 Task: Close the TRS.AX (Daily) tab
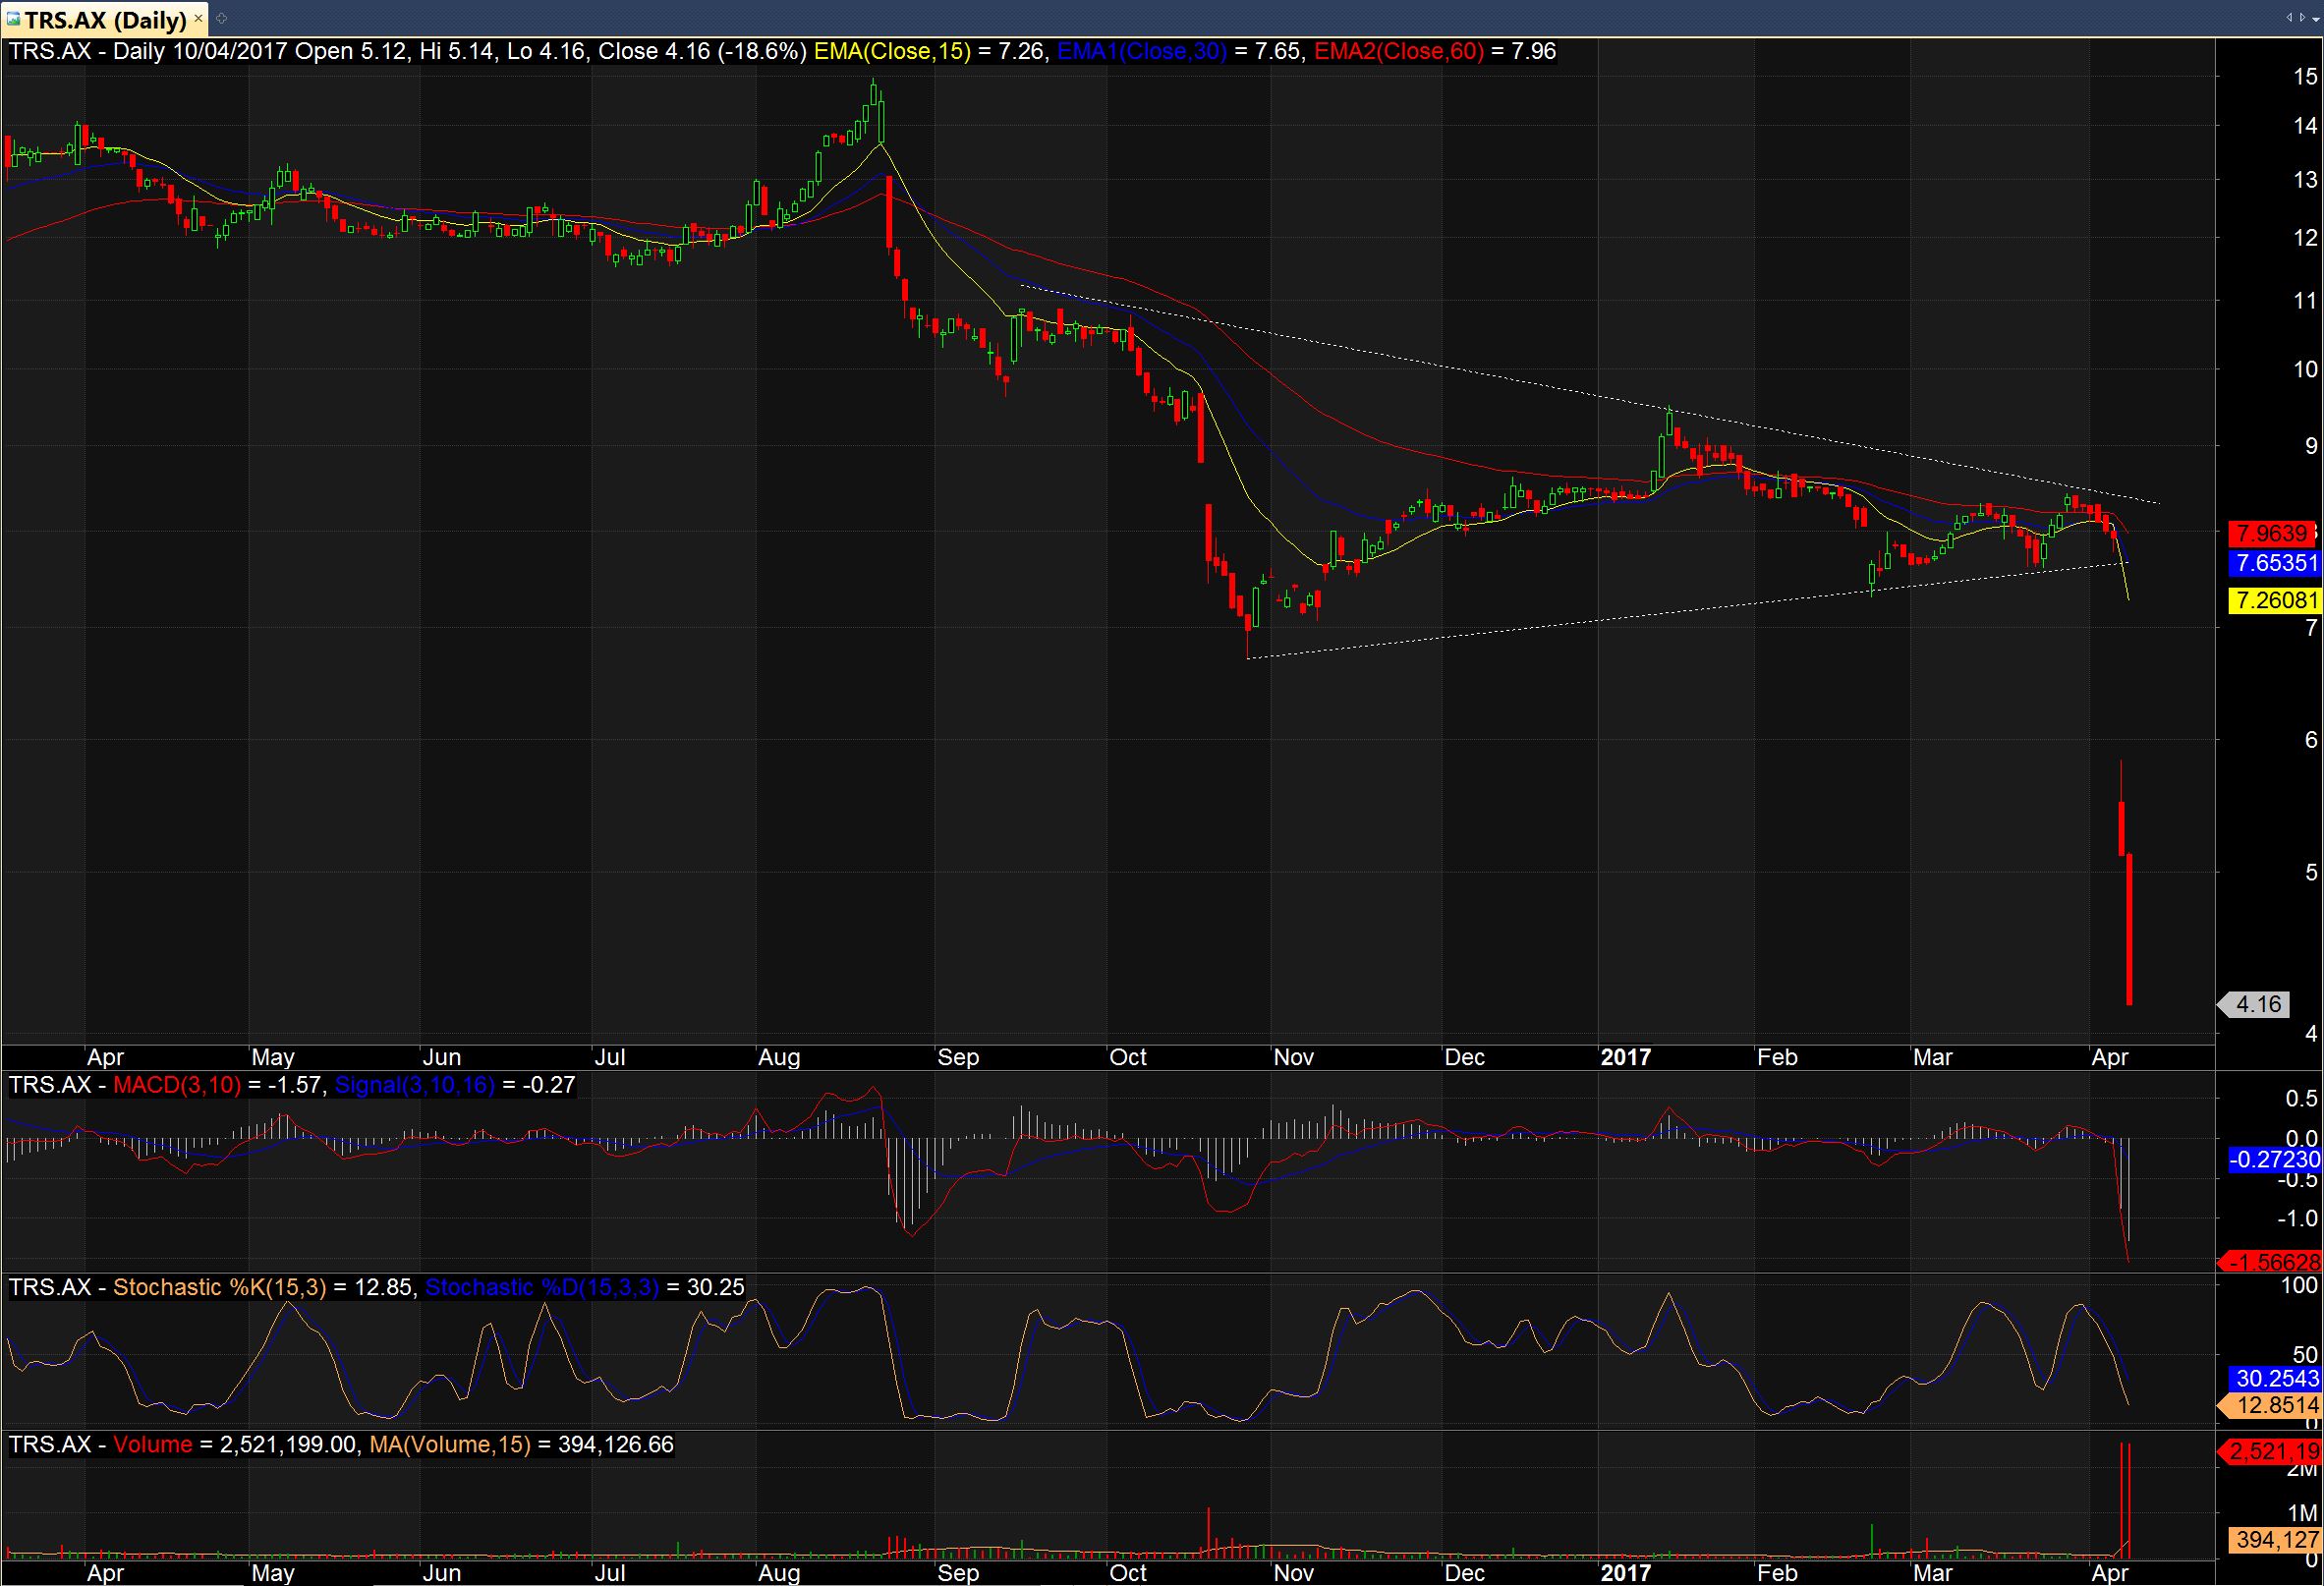pos(199,19)
